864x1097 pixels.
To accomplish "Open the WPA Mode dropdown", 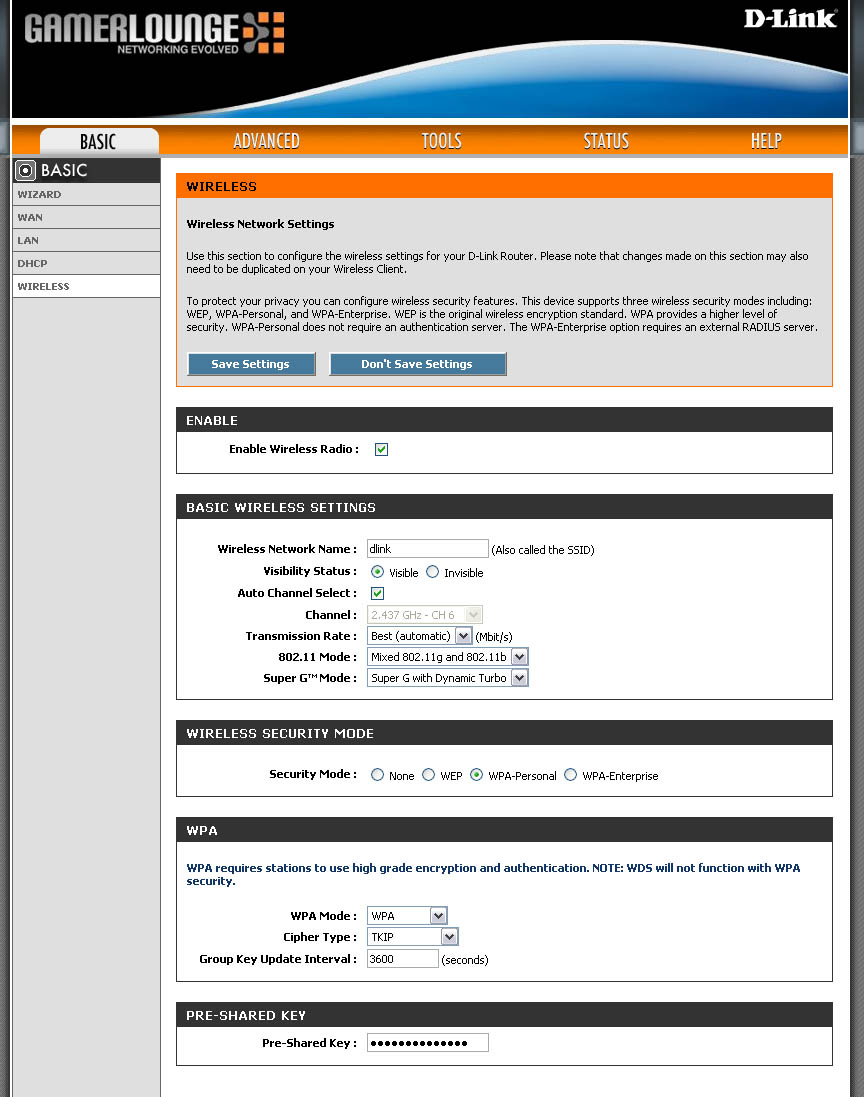I will 407,916.
